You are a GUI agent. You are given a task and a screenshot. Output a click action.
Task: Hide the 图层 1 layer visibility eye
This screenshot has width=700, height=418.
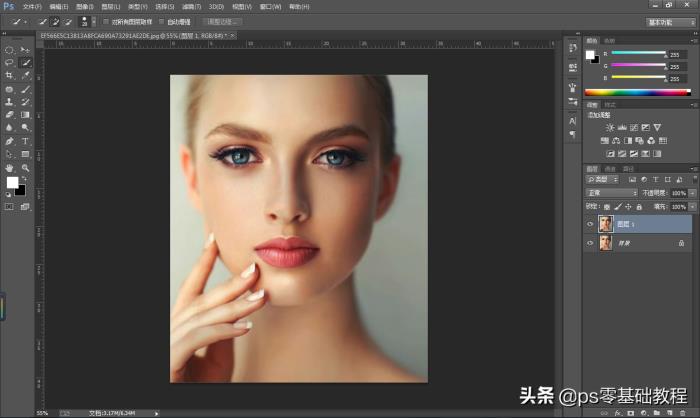590,224
